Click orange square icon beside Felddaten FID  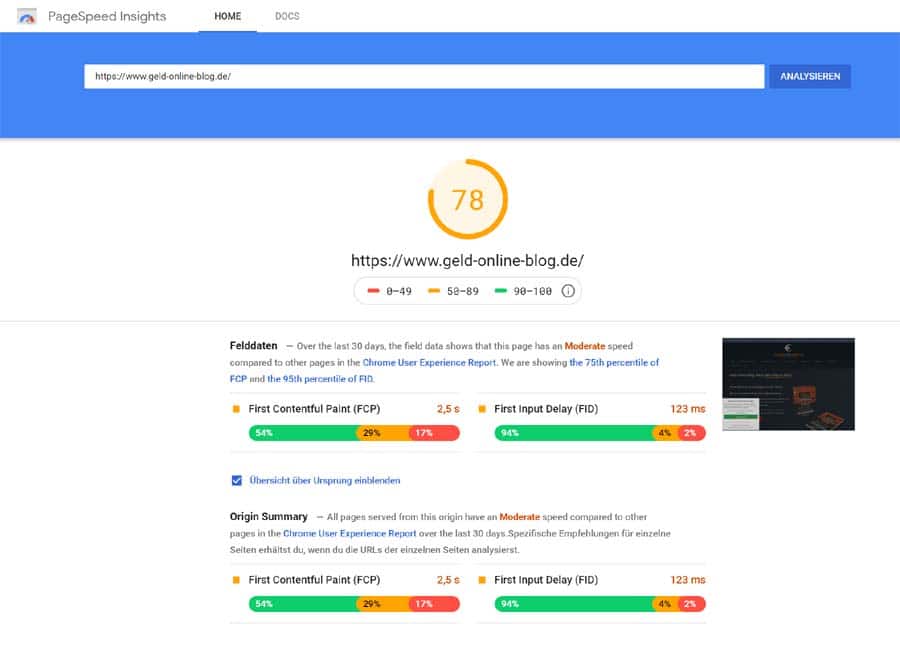tap(482, 409)
